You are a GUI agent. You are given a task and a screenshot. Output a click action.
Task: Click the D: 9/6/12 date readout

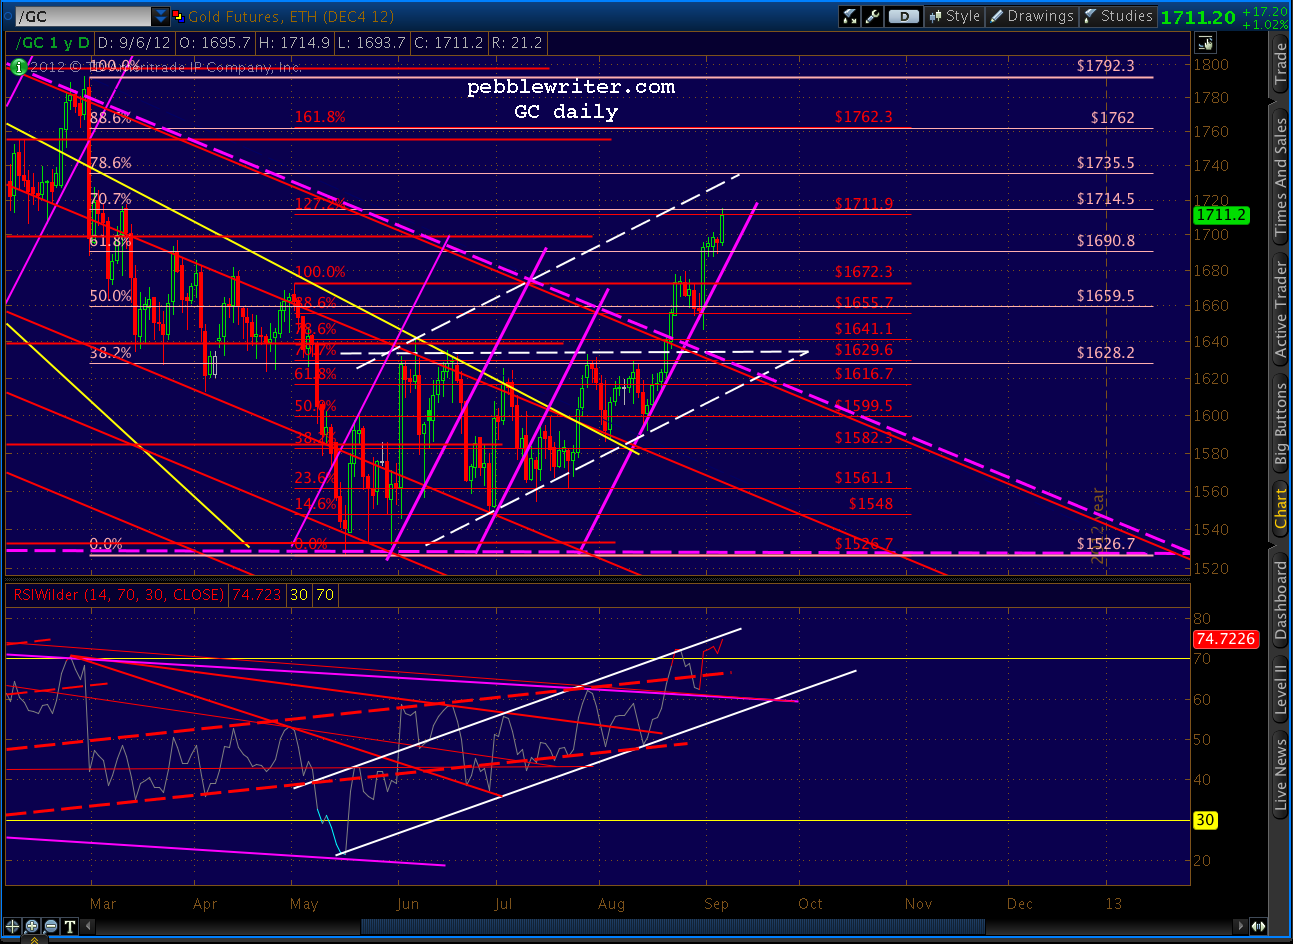point(134,42)
